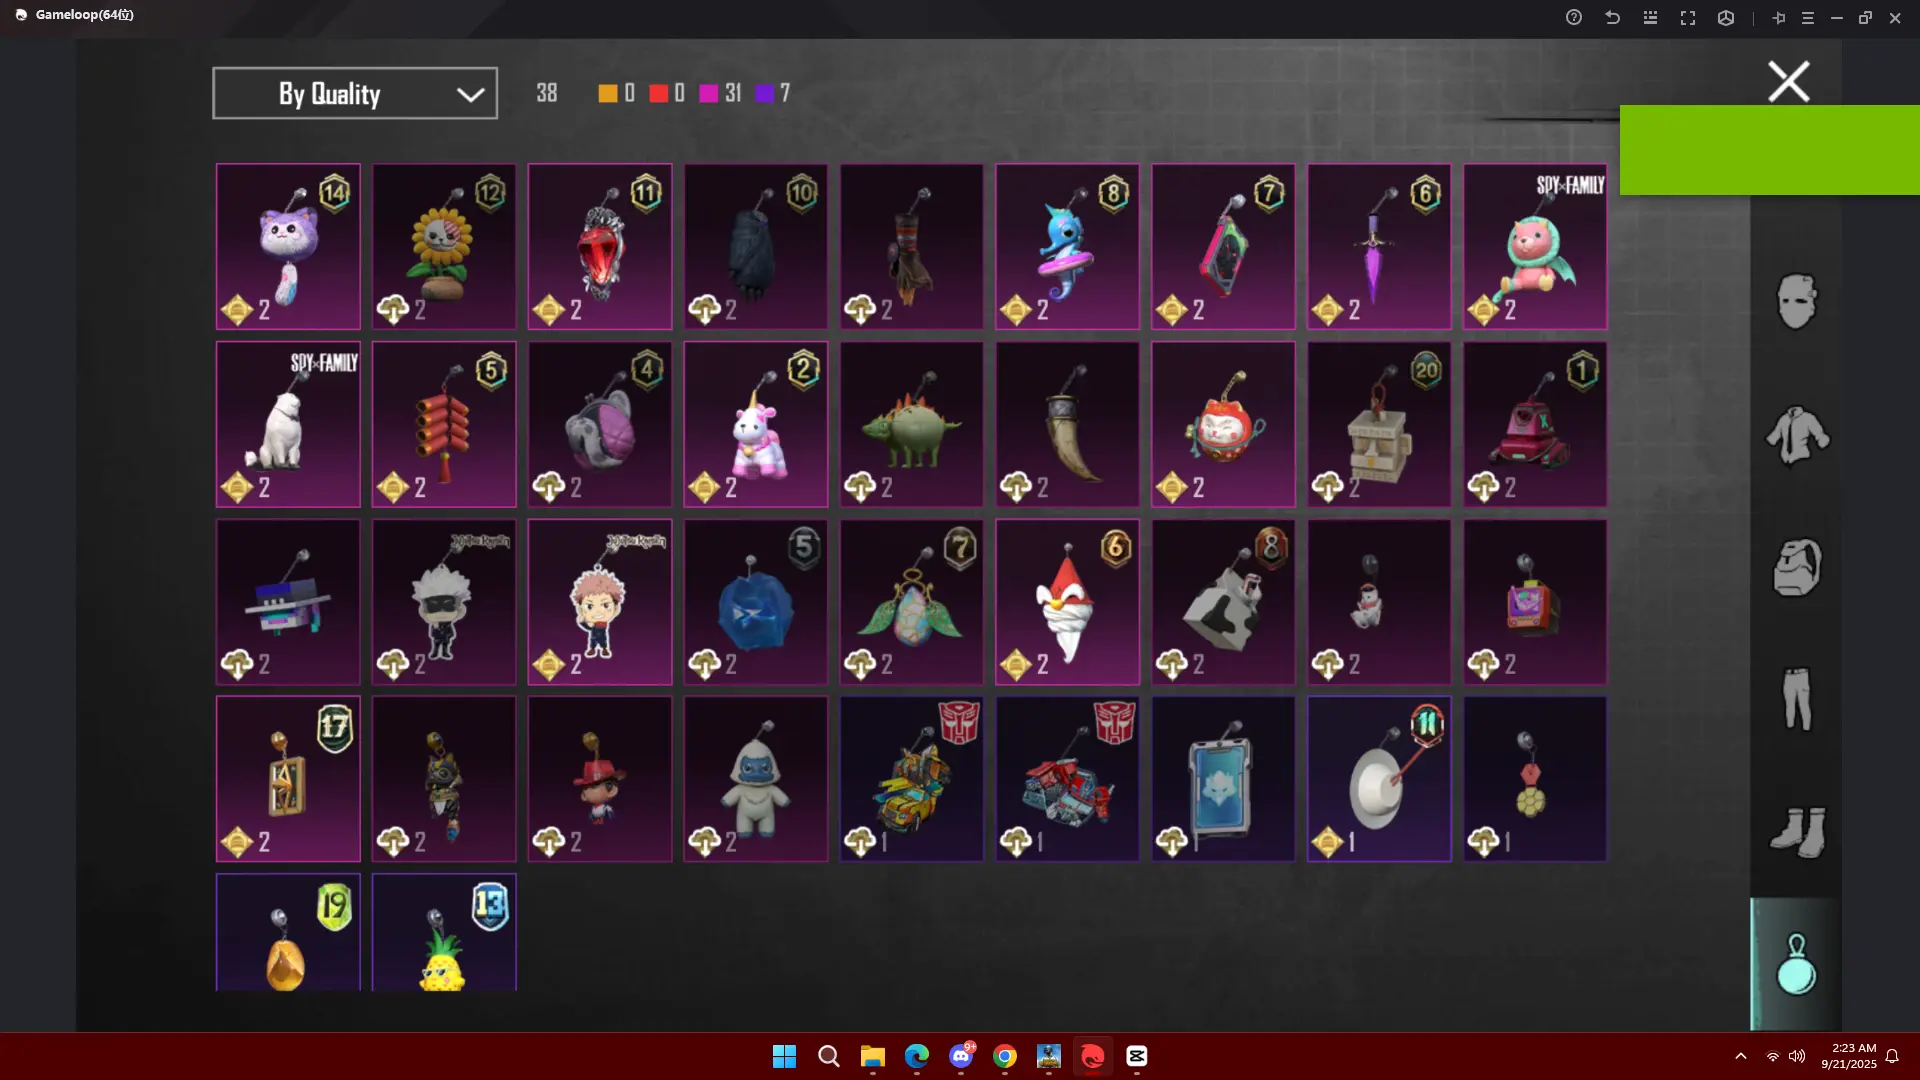Toggle Gameloop fullscreen icon in title bar
Screen dimensions: 1920x1080
1688,17
